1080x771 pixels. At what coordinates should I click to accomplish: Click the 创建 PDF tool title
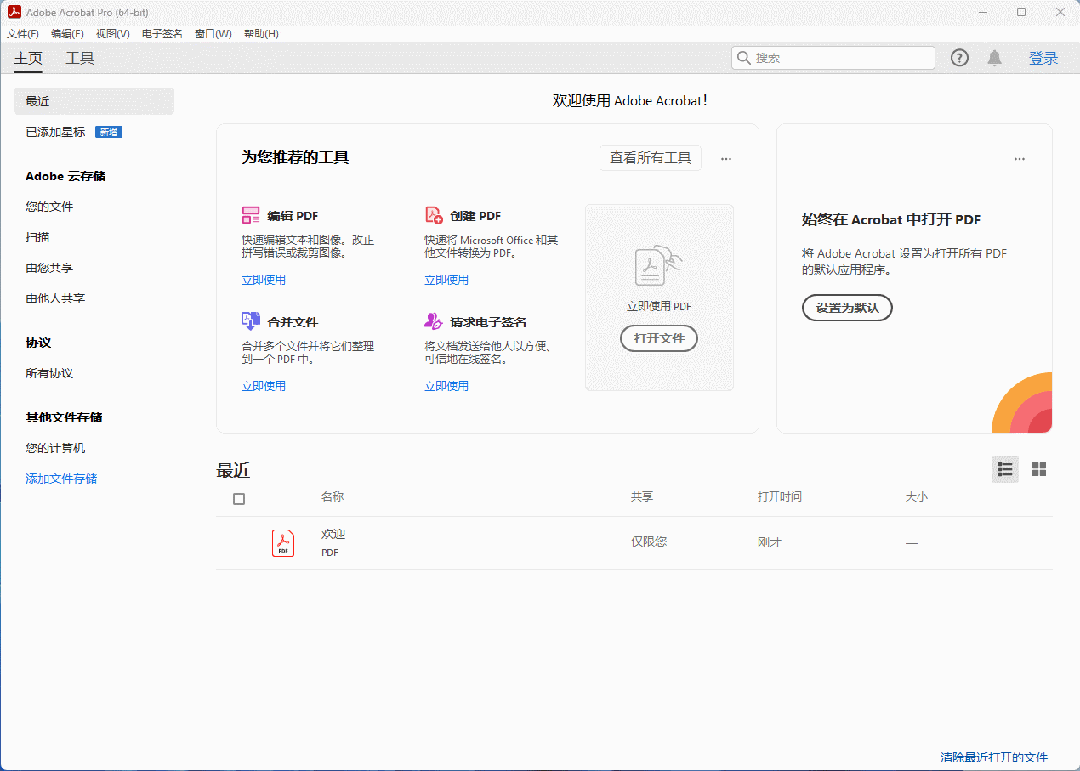coord(475,216)
